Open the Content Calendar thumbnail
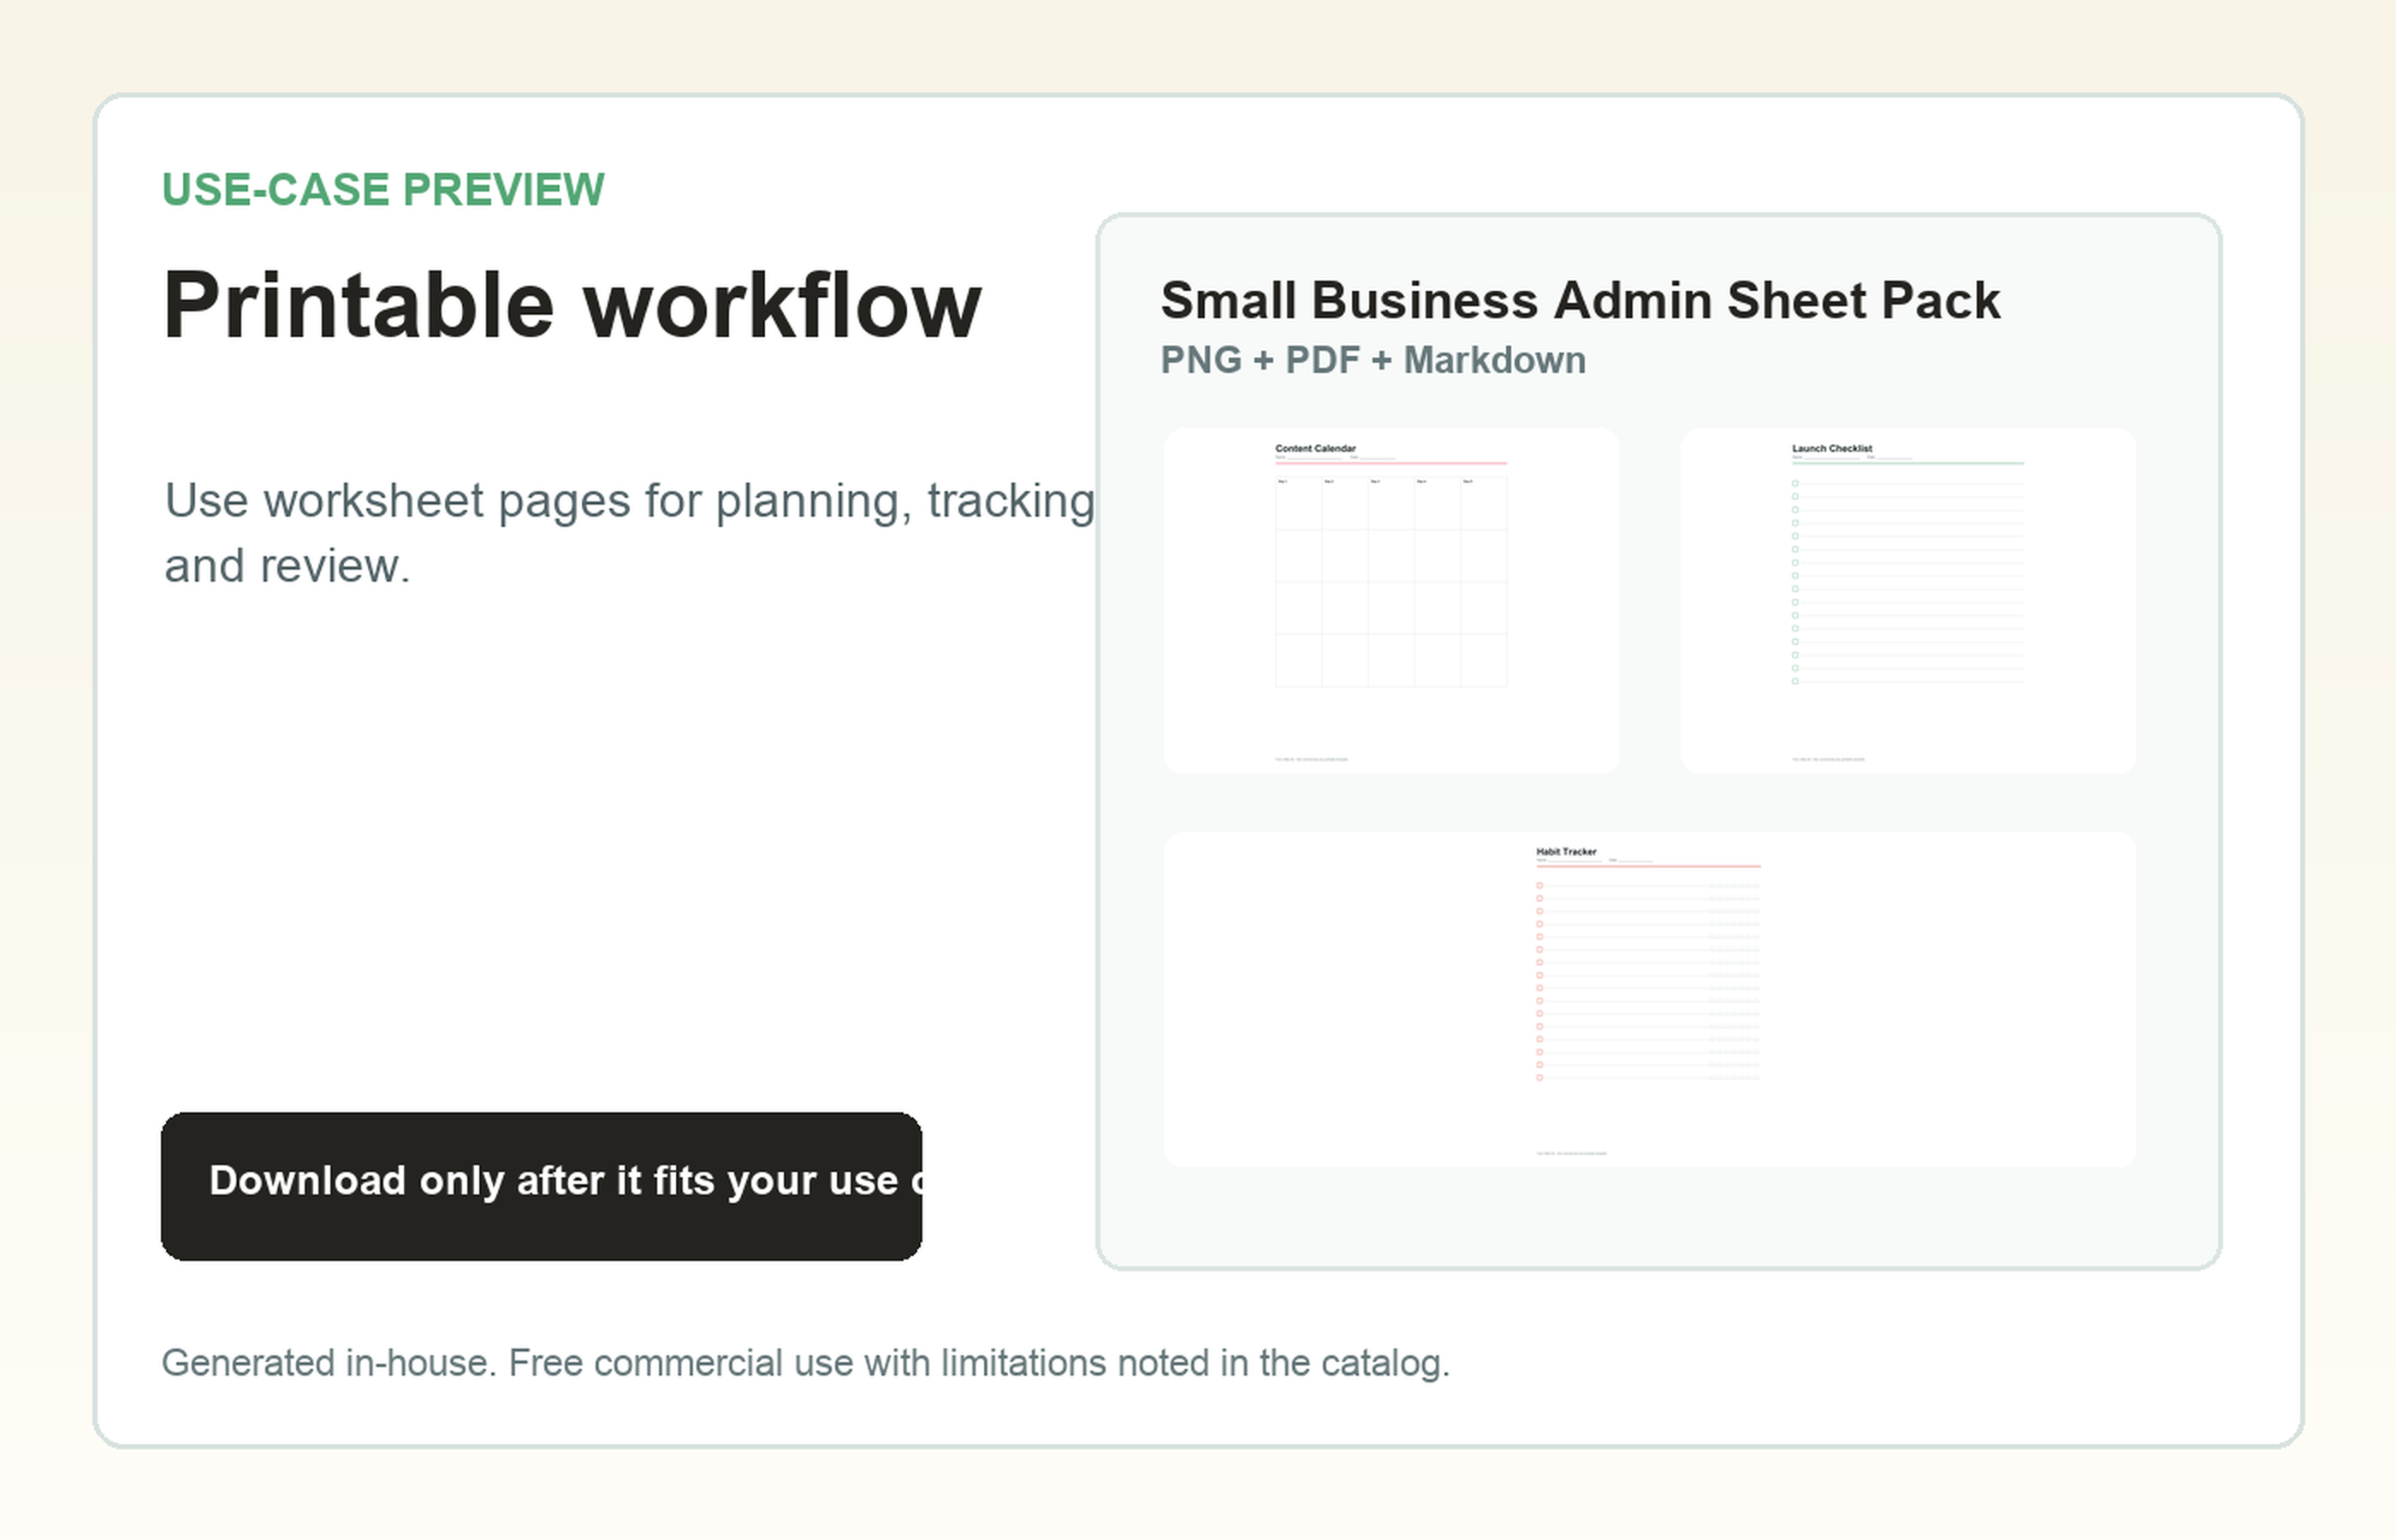Screen dimensions: 2396x1540 (1390, 600)
